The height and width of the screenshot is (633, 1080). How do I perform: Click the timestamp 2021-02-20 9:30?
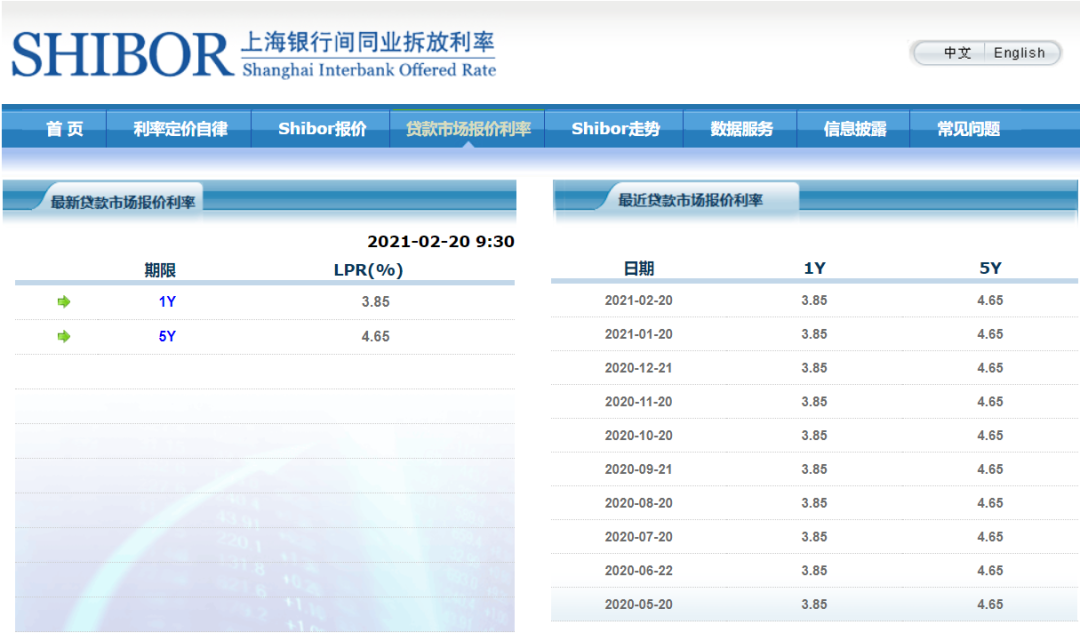441,242
